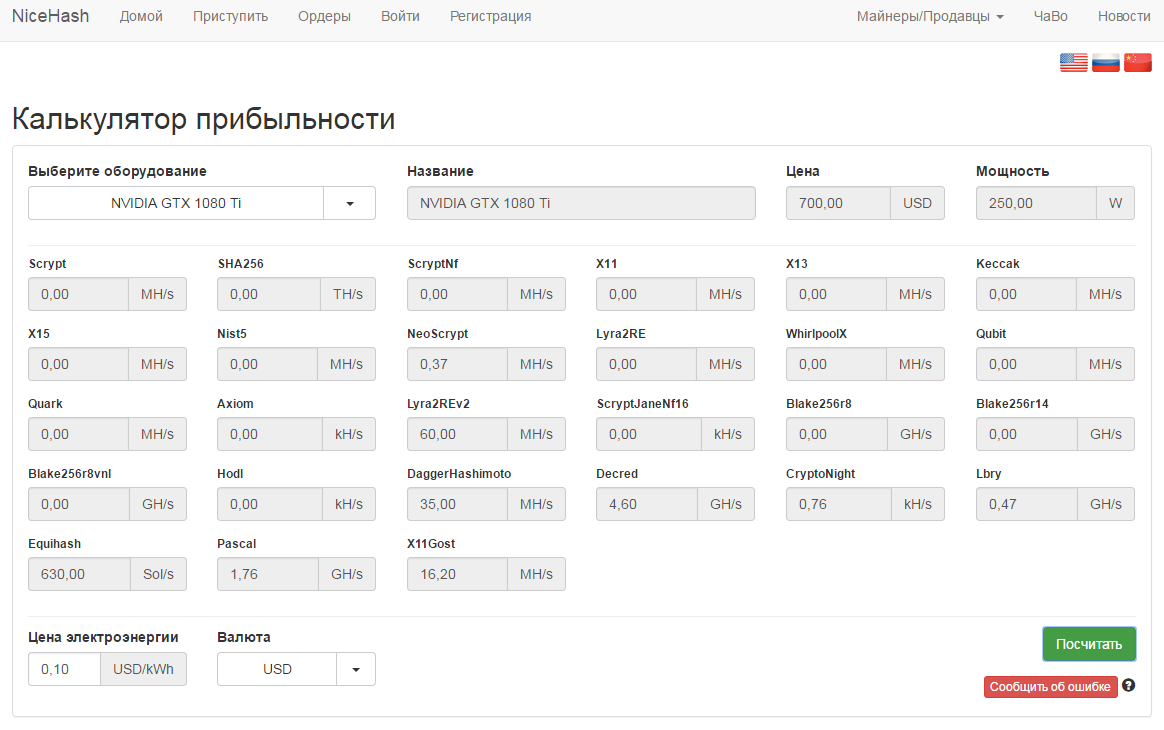Click the Название hardware name field
This screenshot has height=730, width=1164.
coord(581,203)
